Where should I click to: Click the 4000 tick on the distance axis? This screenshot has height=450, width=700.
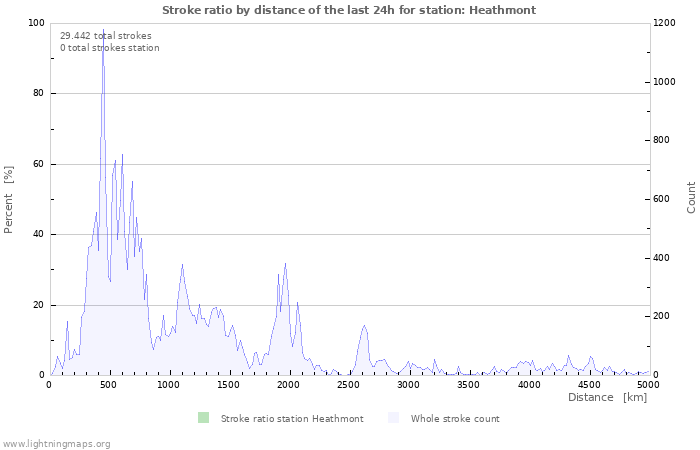click(x=528, y=384)
